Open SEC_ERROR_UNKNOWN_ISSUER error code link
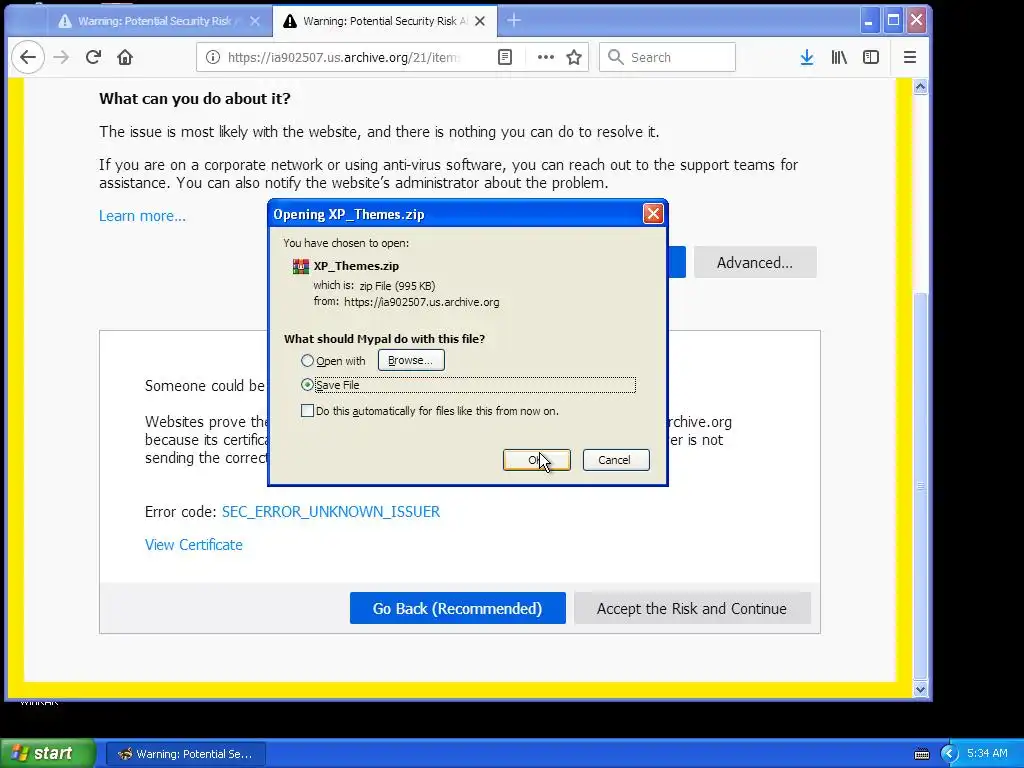This screenshot has height=768, width=1024. coord(330,512)
